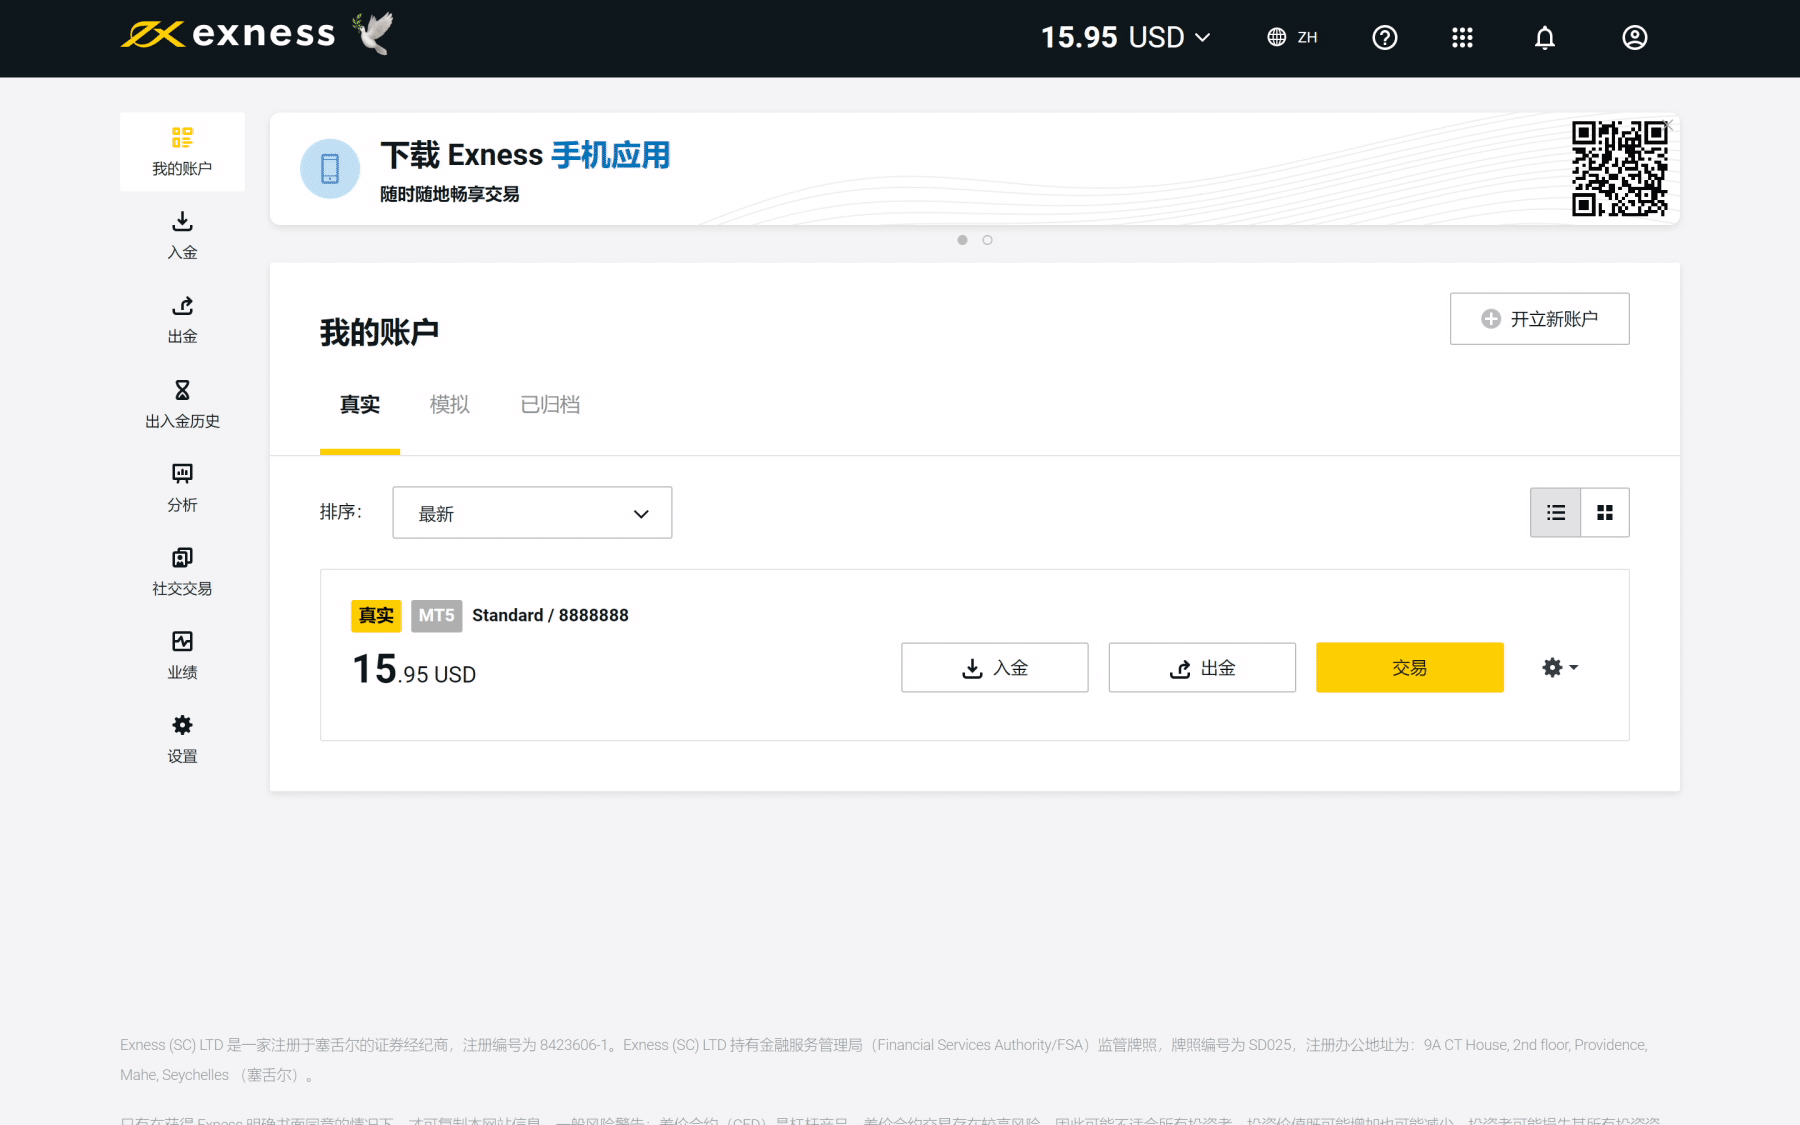
Task: Open the user profile icon
Action: [x=1634, y=38]
